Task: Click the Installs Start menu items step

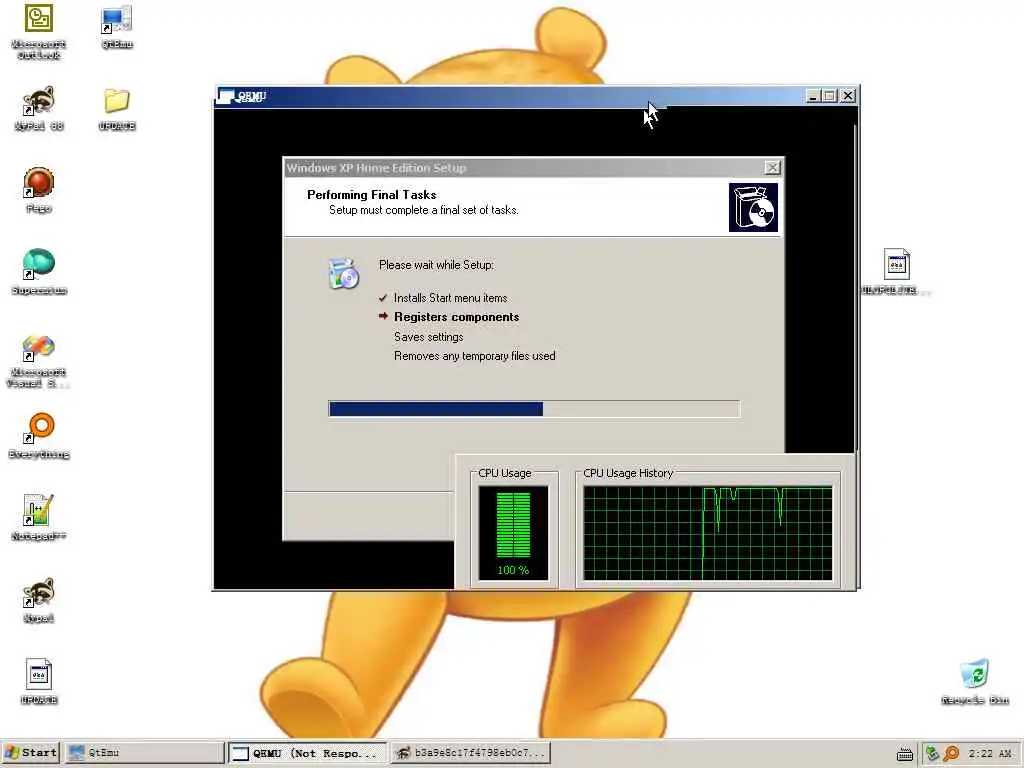Action: point(451,298)
